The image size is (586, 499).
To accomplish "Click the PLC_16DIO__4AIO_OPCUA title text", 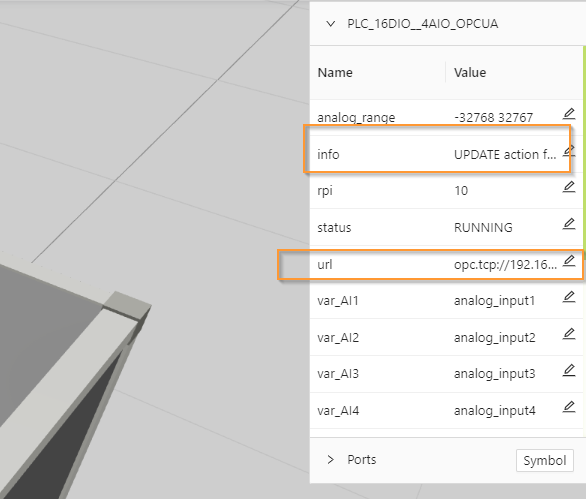I will tap(422, 24).
